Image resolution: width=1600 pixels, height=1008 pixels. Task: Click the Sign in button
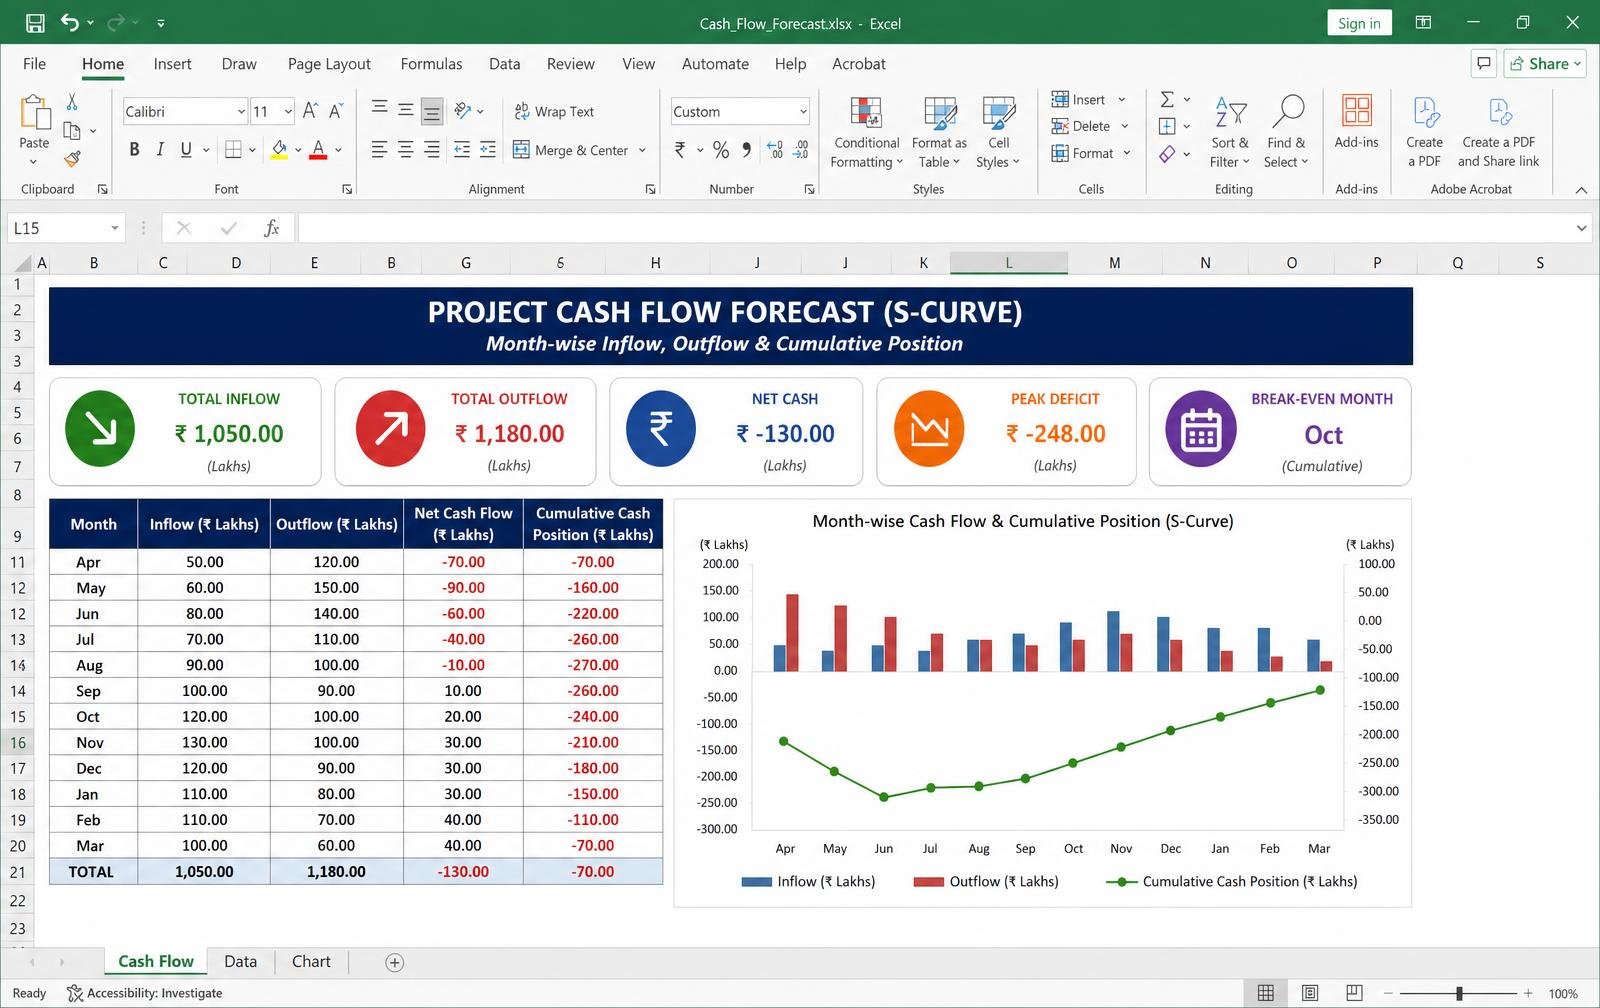[1359, 23]
